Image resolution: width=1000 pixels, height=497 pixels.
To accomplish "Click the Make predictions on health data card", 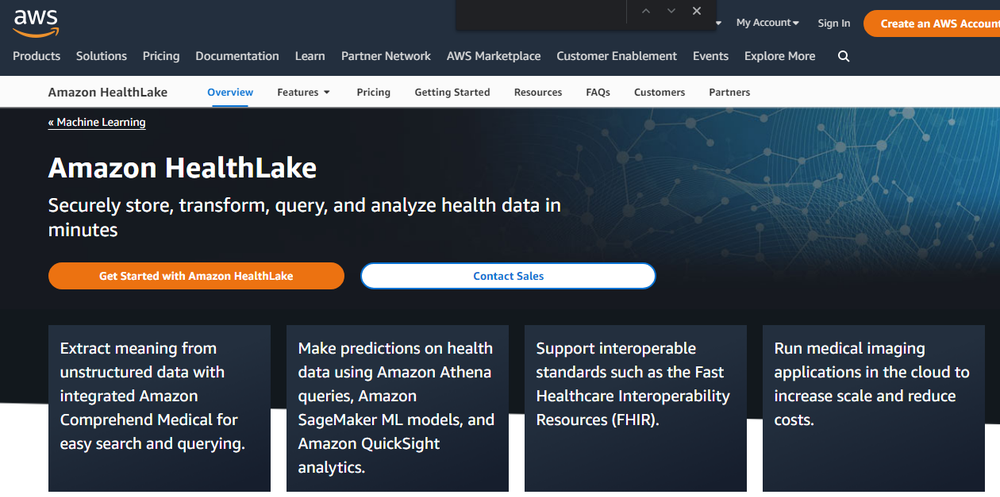I will [397, 408].
